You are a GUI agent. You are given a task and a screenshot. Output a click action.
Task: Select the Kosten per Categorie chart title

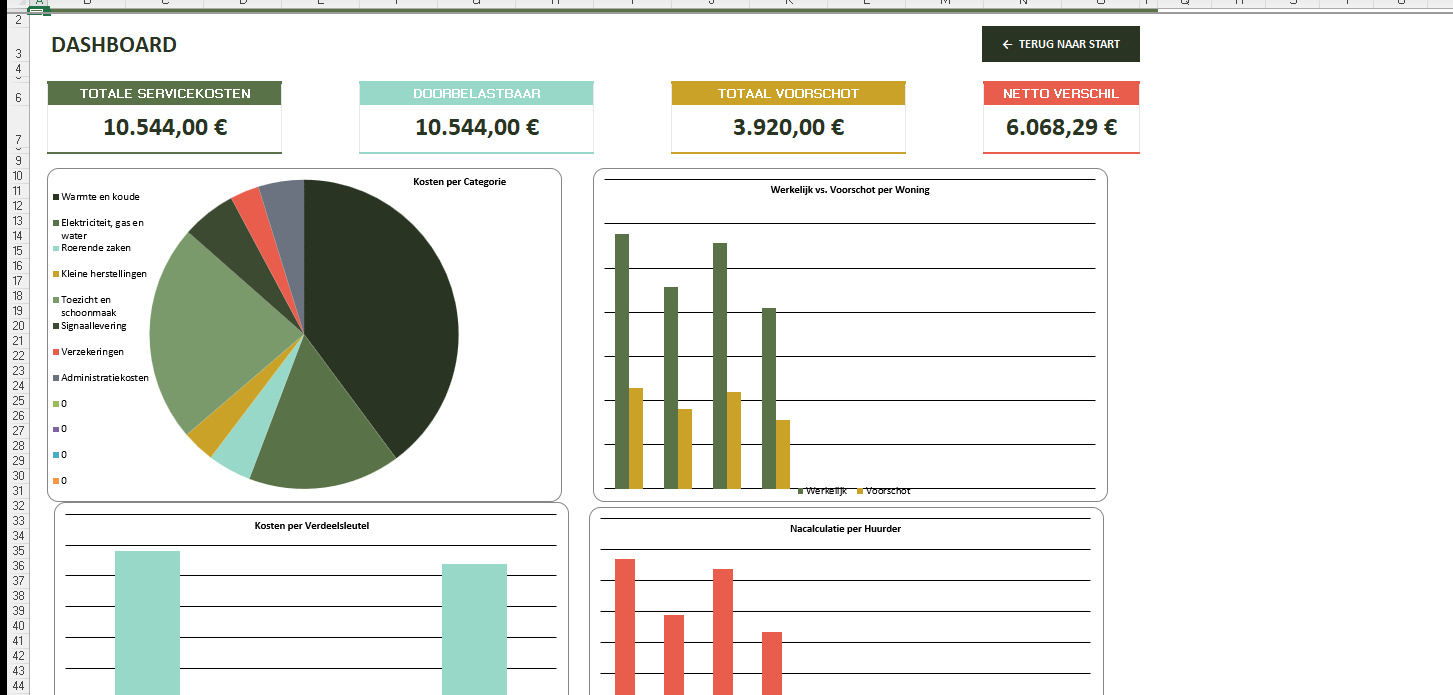[459, 182]
